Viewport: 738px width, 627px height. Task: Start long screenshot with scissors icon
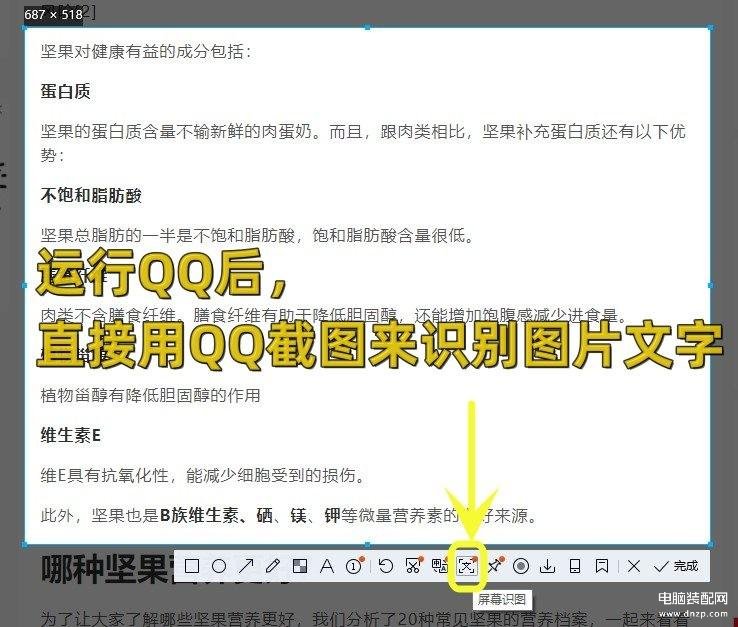(x=413, y=565)
